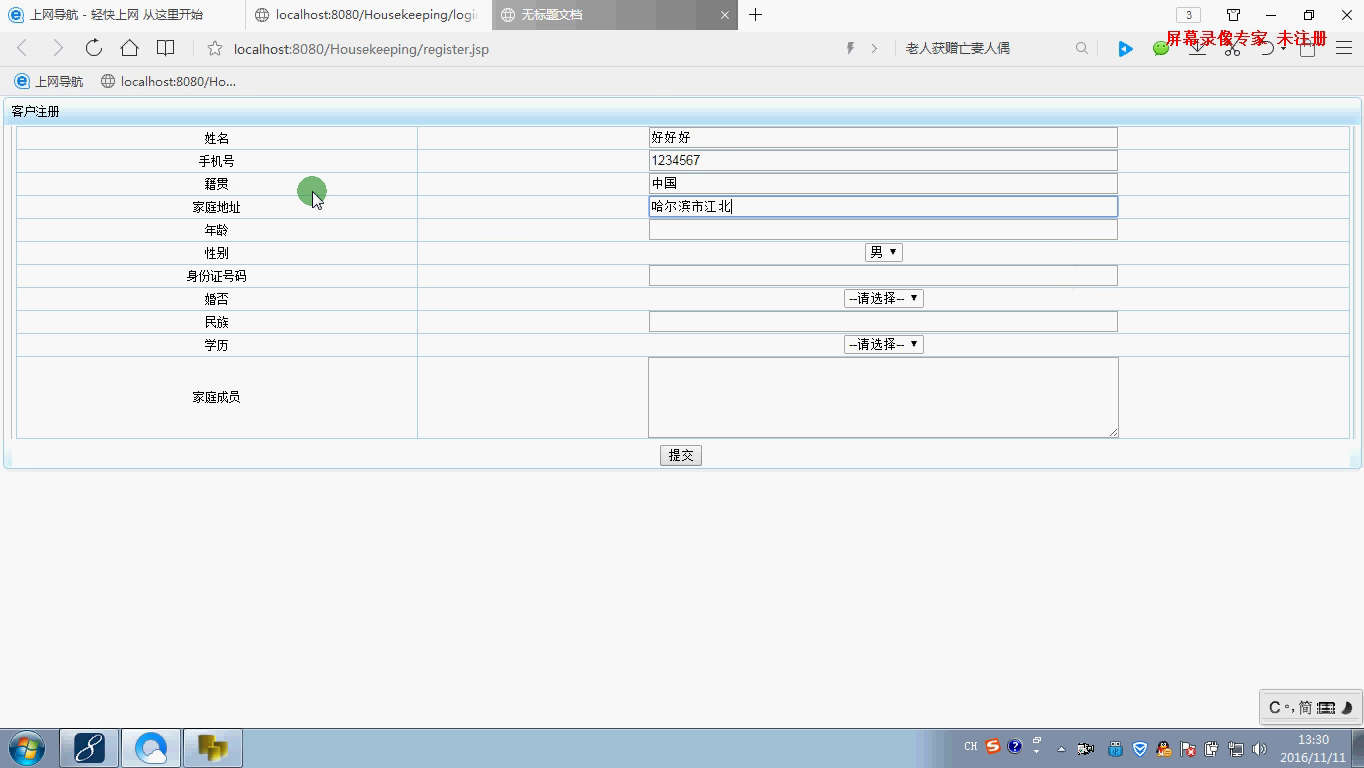Image resolution: width=1364 pixels, height=768 pixels.
Task: Click the tab count box showing 3
Action: (x=1188, y=15)
